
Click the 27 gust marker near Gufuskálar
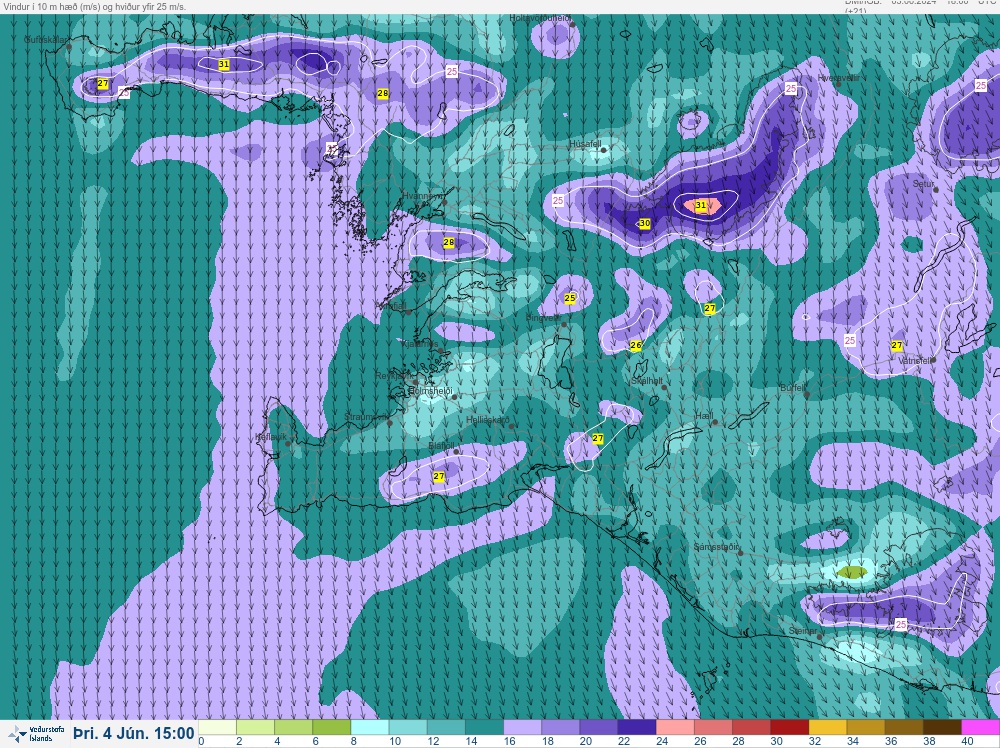[103, 84]
